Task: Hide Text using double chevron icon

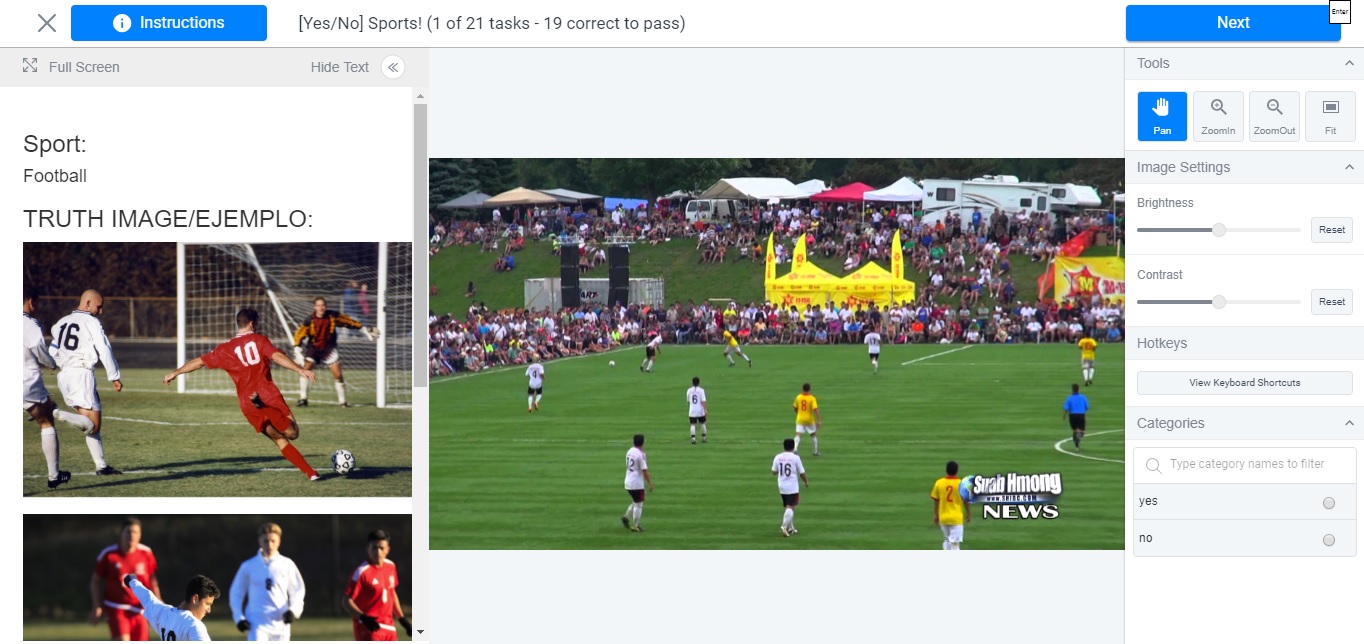Action: pyautogui.click(x=393, y=67)
